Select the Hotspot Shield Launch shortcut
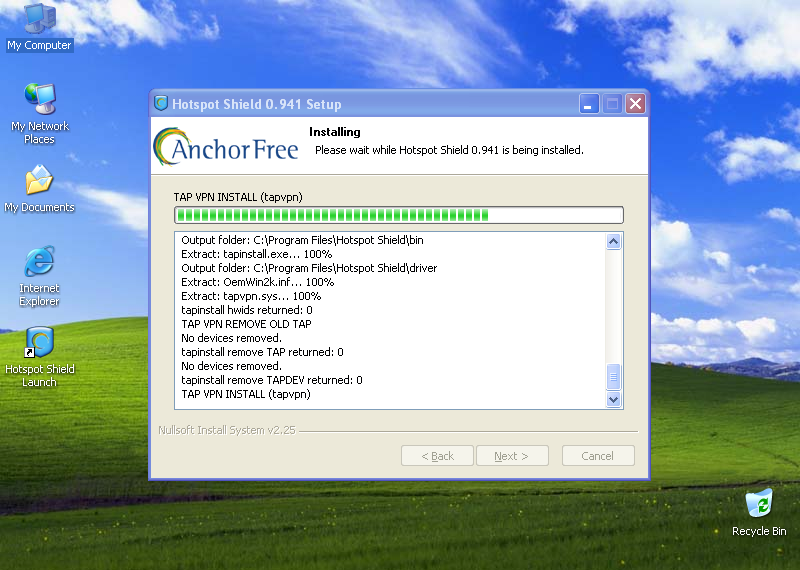The image size is (800, 570). [40, 357]
